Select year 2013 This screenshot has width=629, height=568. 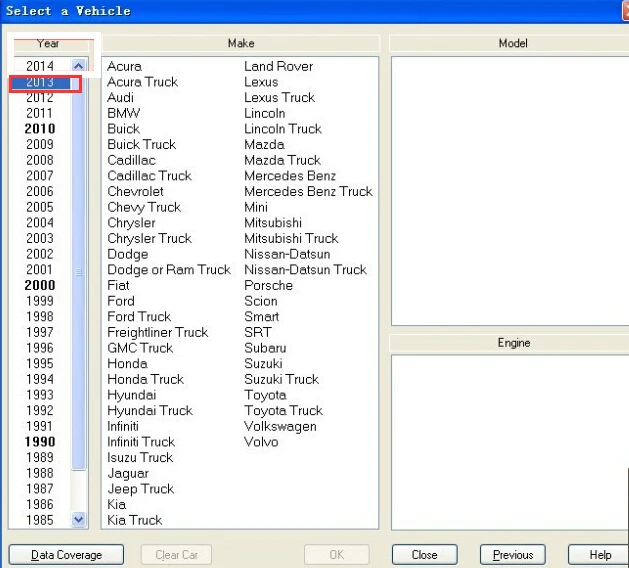(x=40, y=82)
